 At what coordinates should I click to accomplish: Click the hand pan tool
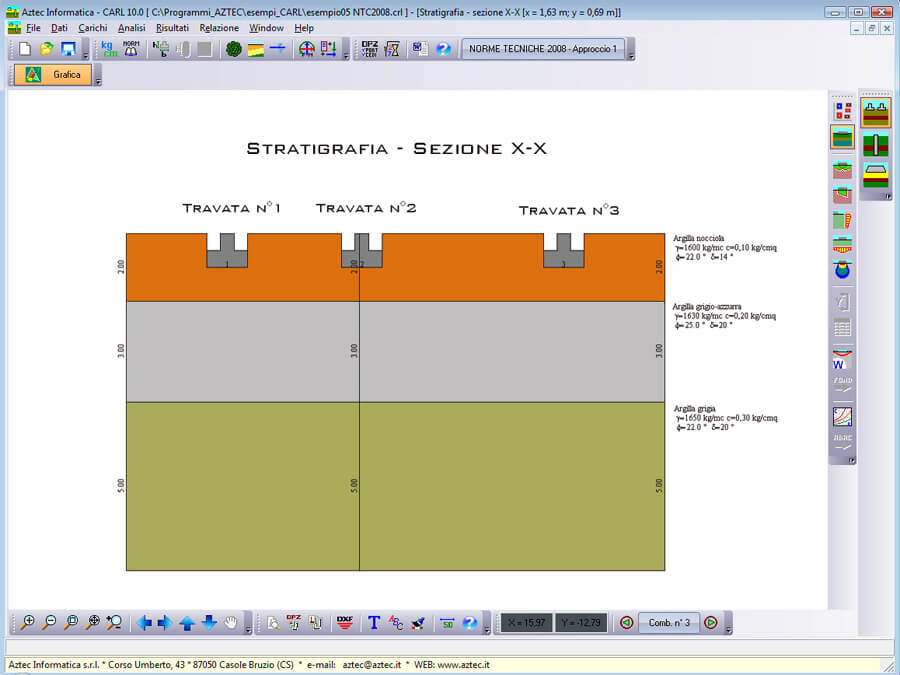coord(231,622)
